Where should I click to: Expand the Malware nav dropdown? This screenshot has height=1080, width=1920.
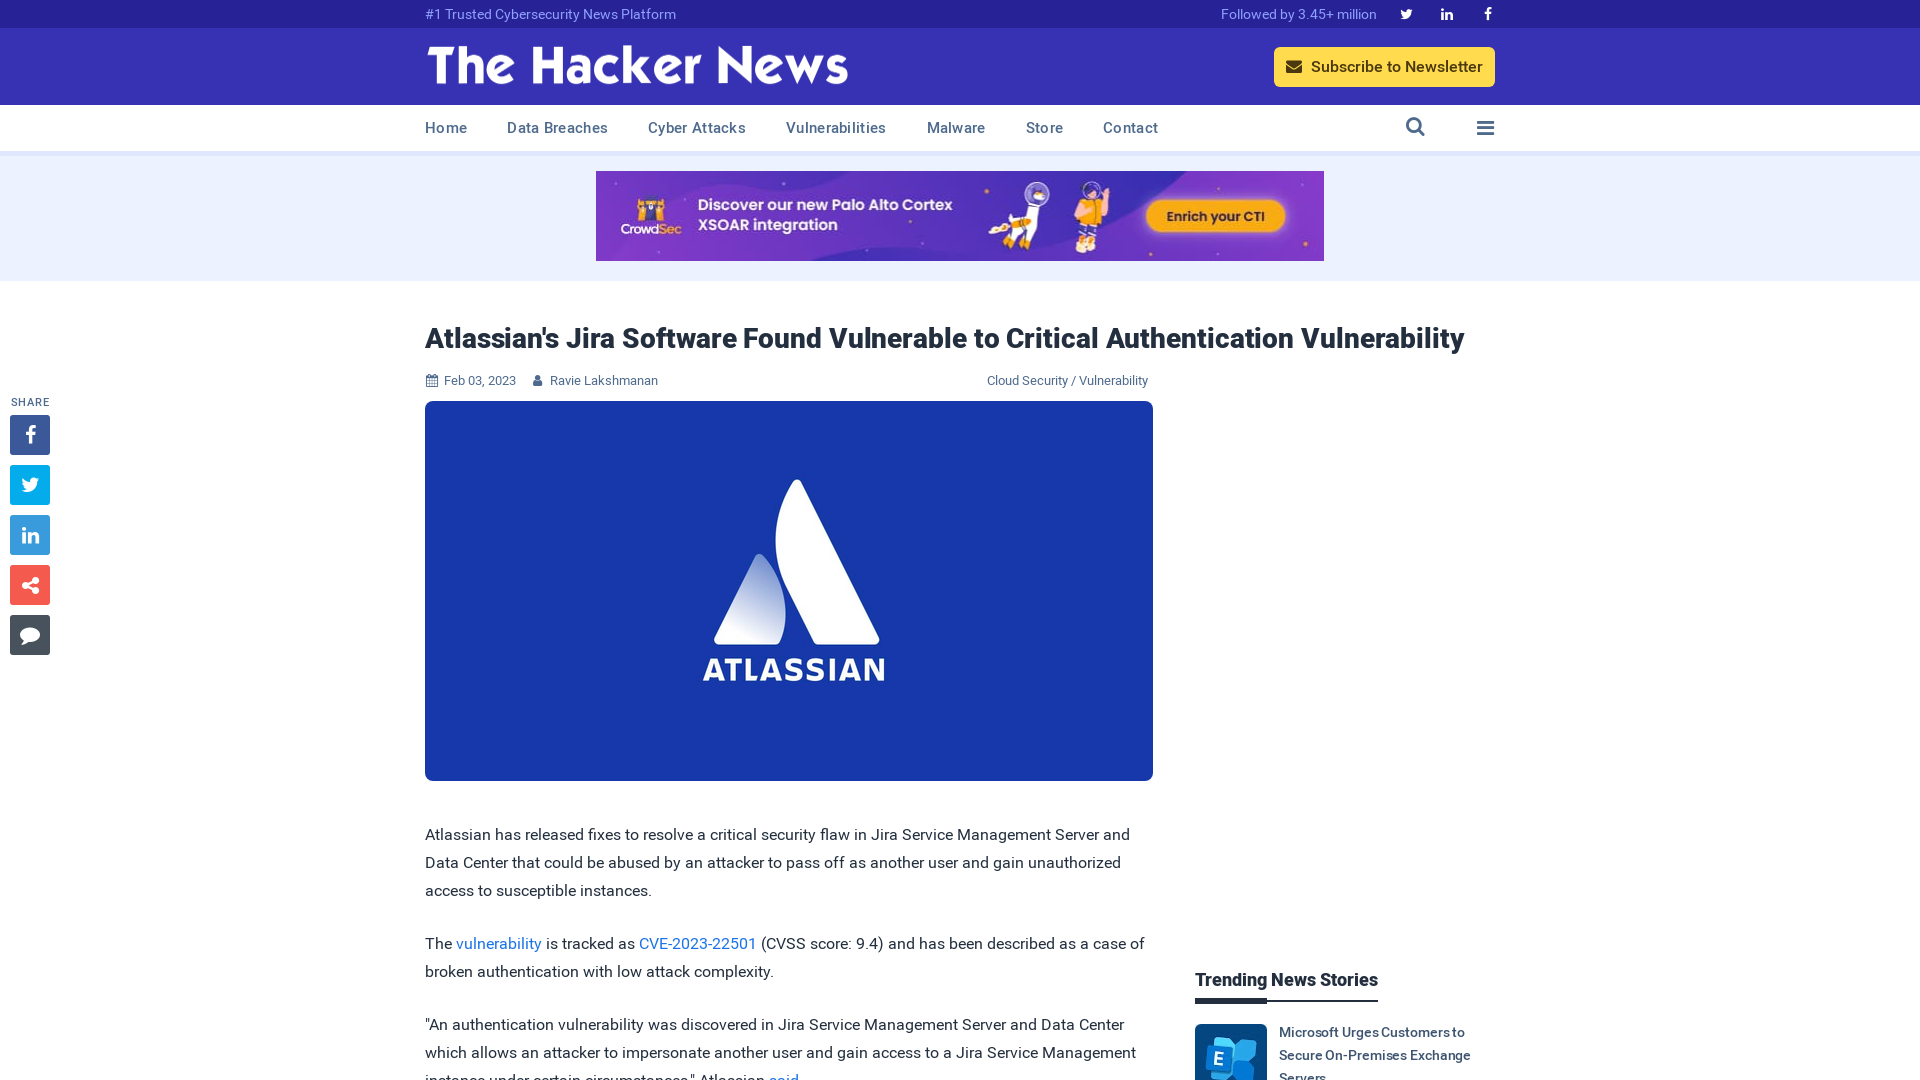coord(956,128)
